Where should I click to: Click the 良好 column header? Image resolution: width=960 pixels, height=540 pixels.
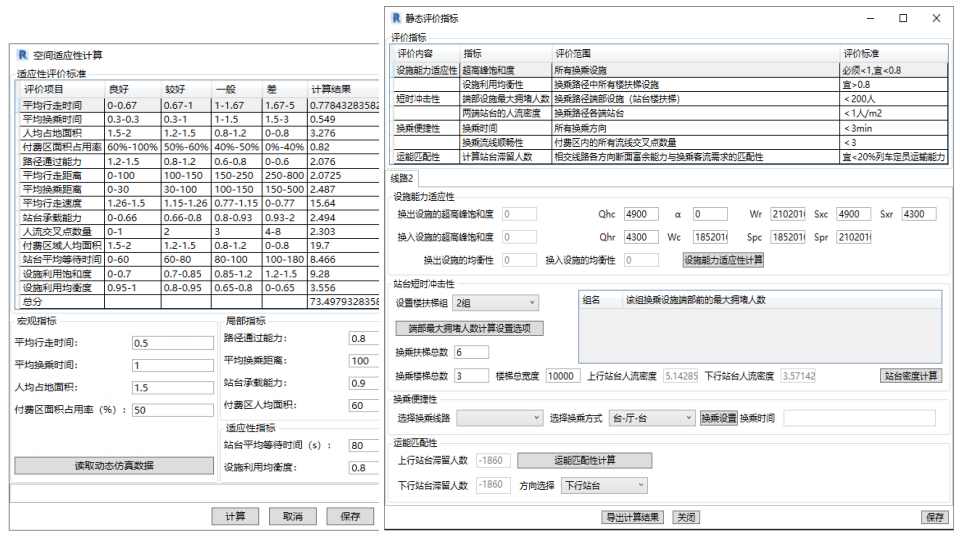pos(133,89)
